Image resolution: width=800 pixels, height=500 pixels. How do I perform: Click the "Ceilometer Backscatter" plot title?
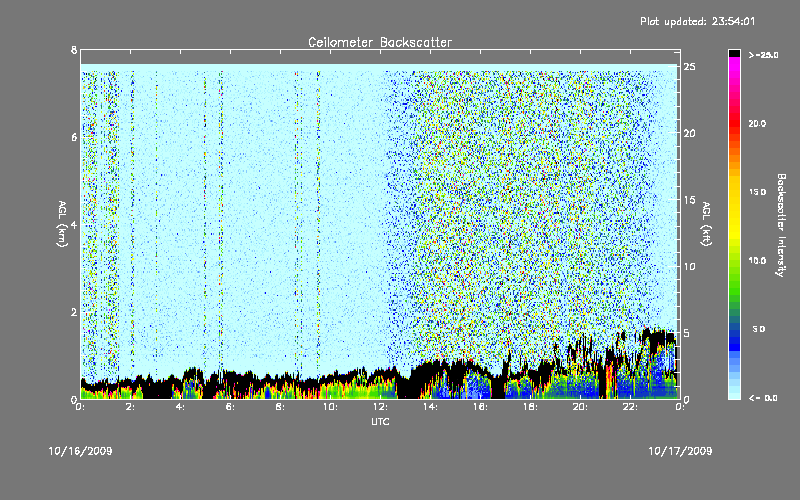point(380,42)
